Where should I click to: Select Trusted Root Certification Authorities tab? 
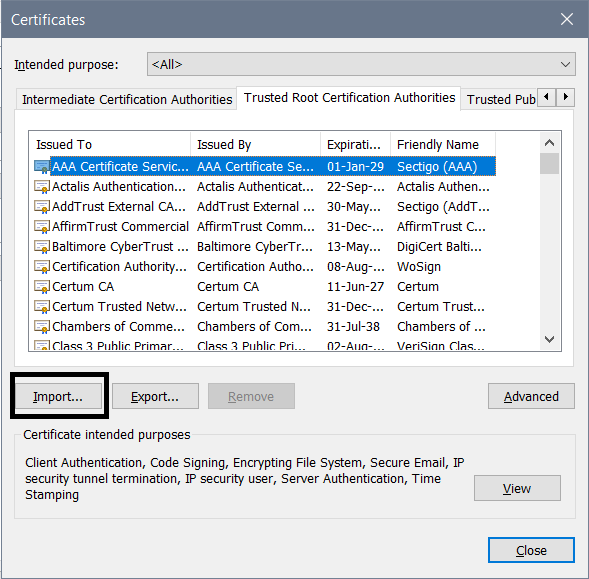(349, 98)
